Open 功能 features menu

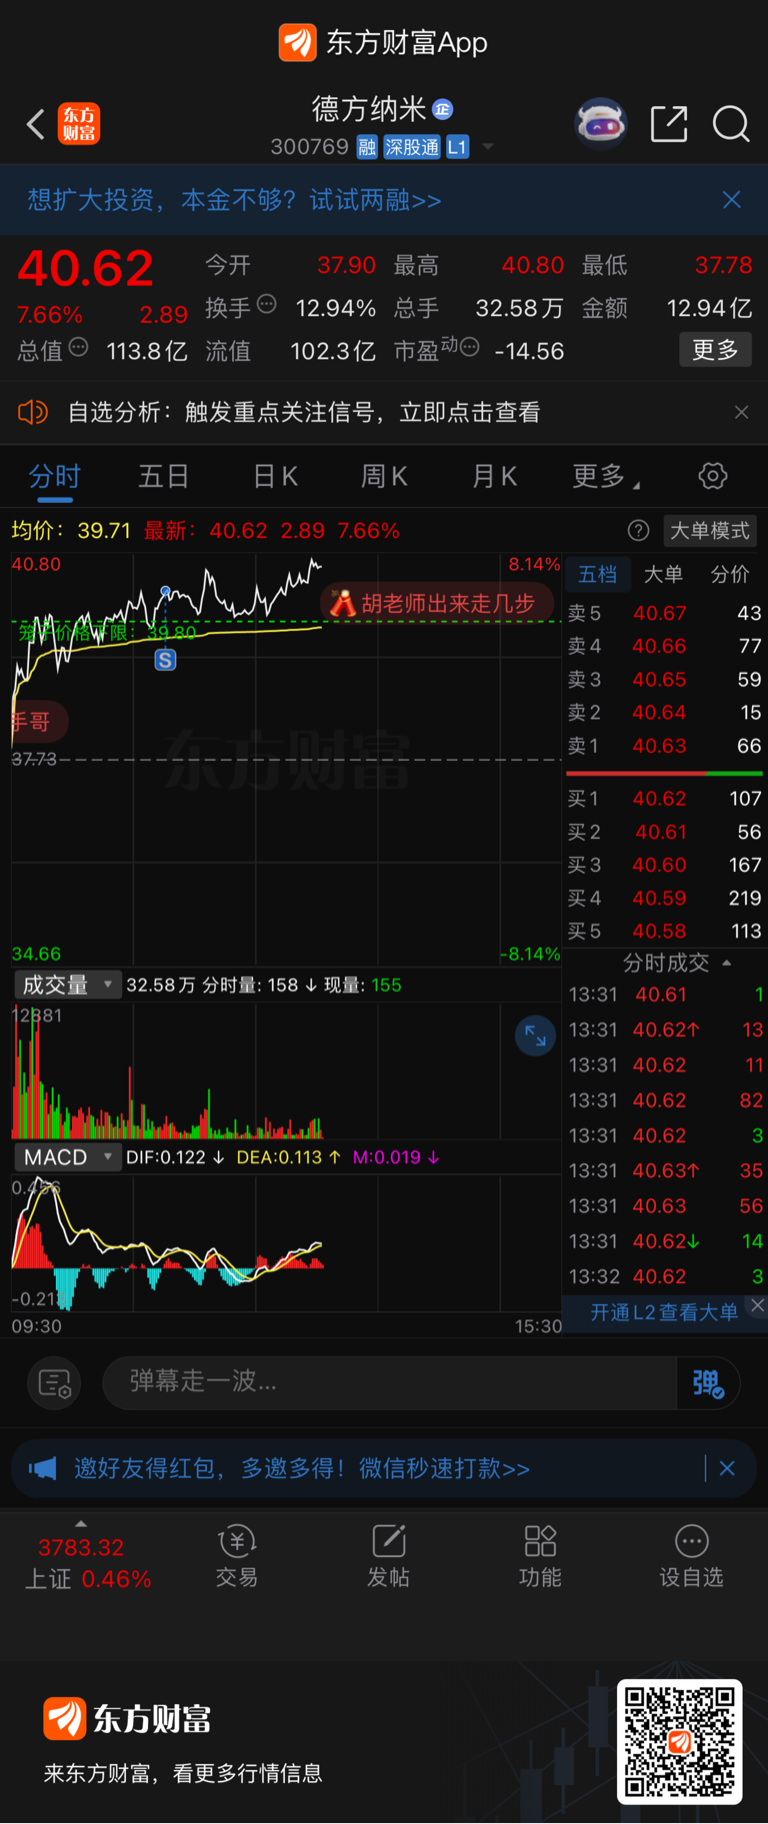click(x=540, y=1557)
